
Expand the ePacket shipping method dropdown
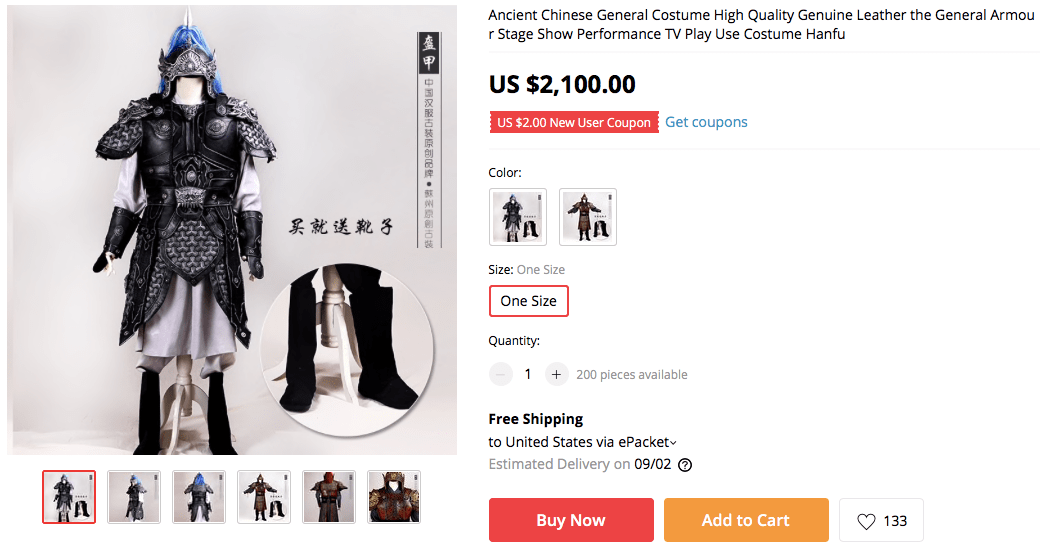pos(673,443)
